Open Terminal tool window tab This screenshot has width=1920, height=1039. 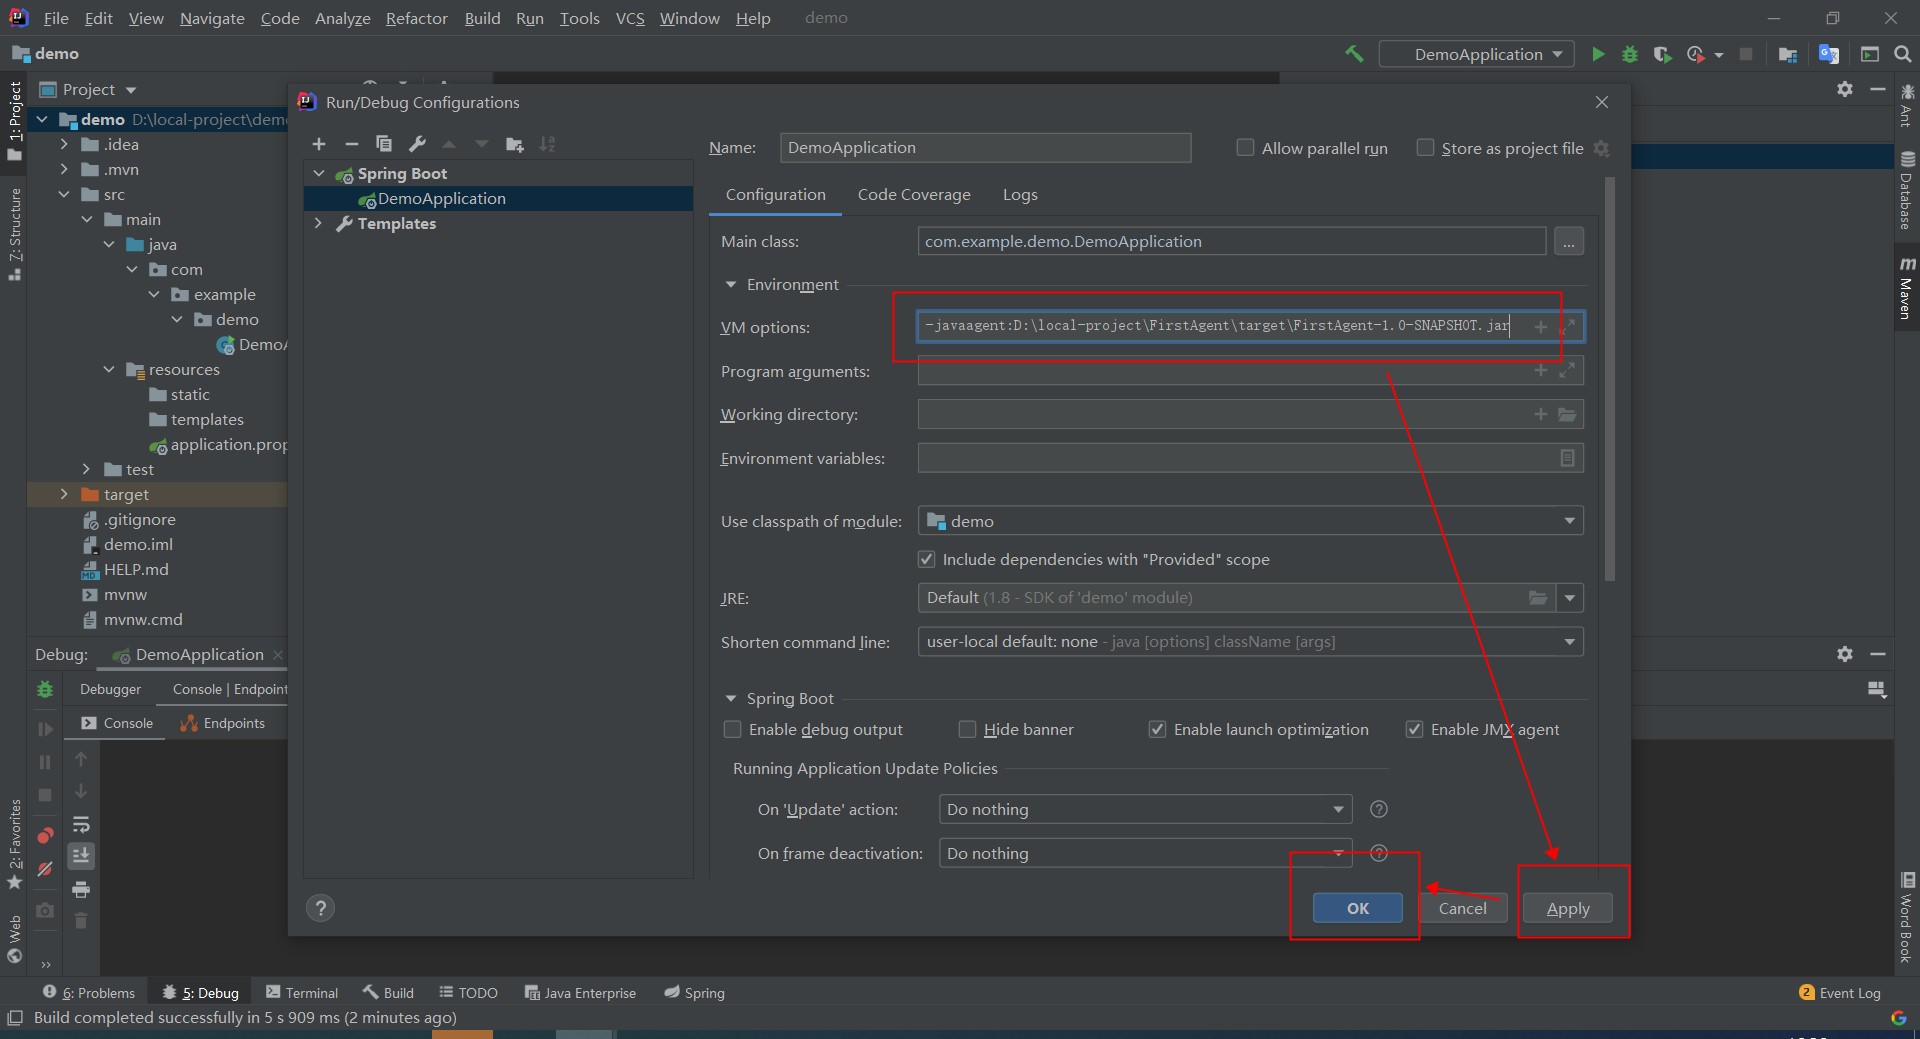[x=302, y=992]
